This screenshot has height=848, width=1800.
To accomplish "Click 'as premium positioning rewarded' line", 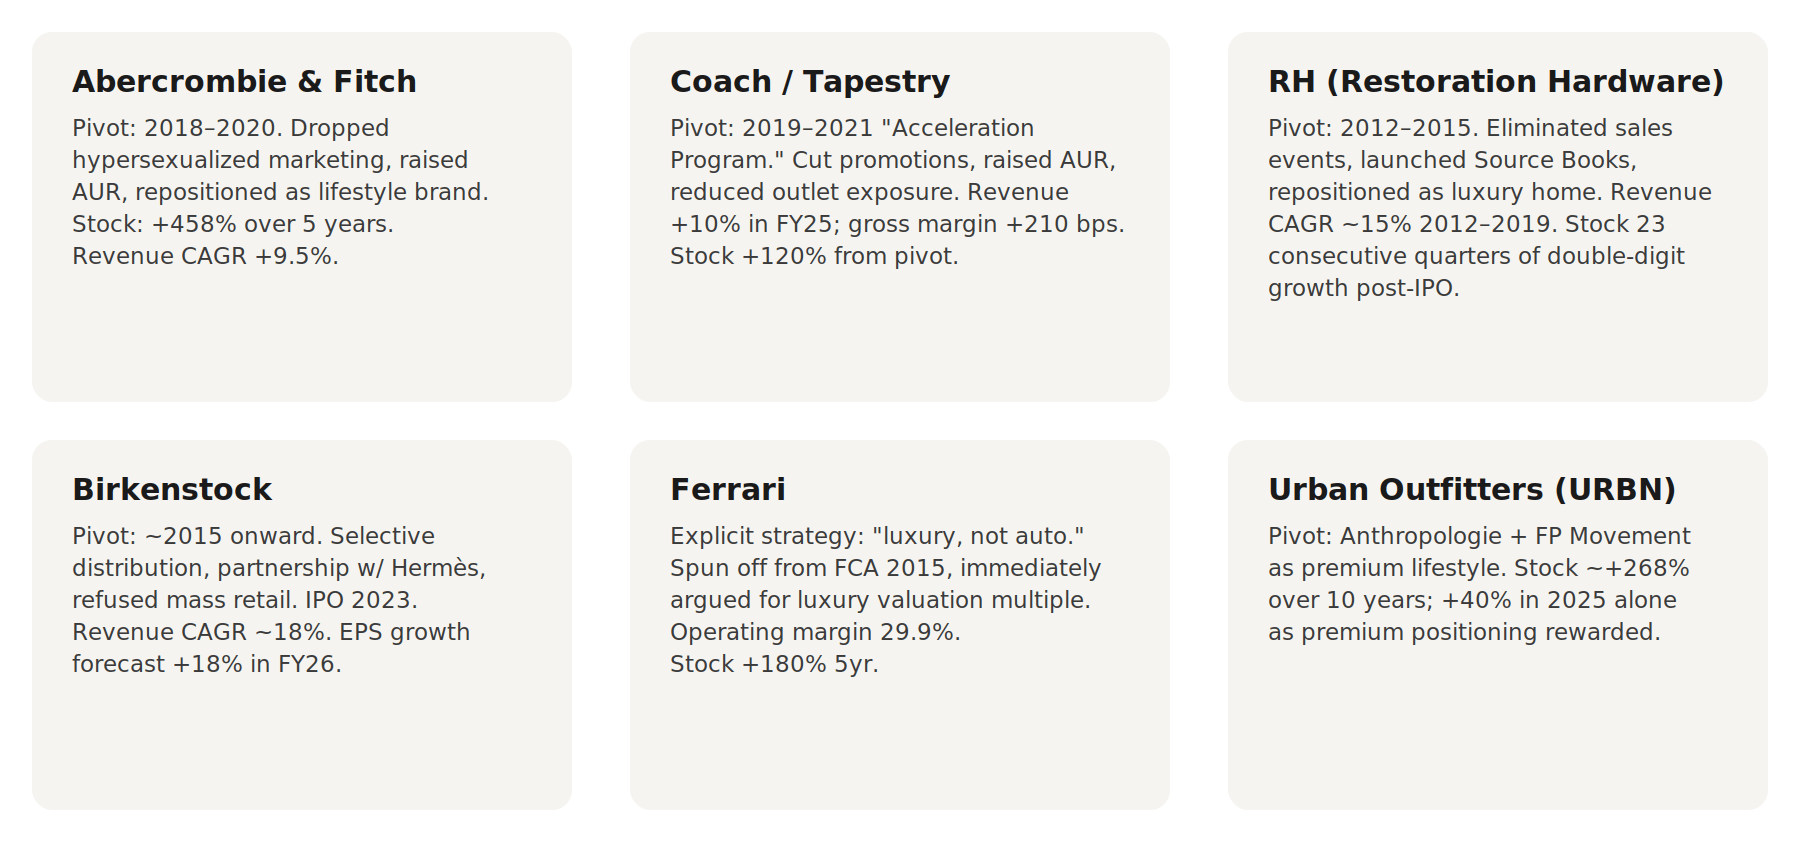I will (1464, 632).
